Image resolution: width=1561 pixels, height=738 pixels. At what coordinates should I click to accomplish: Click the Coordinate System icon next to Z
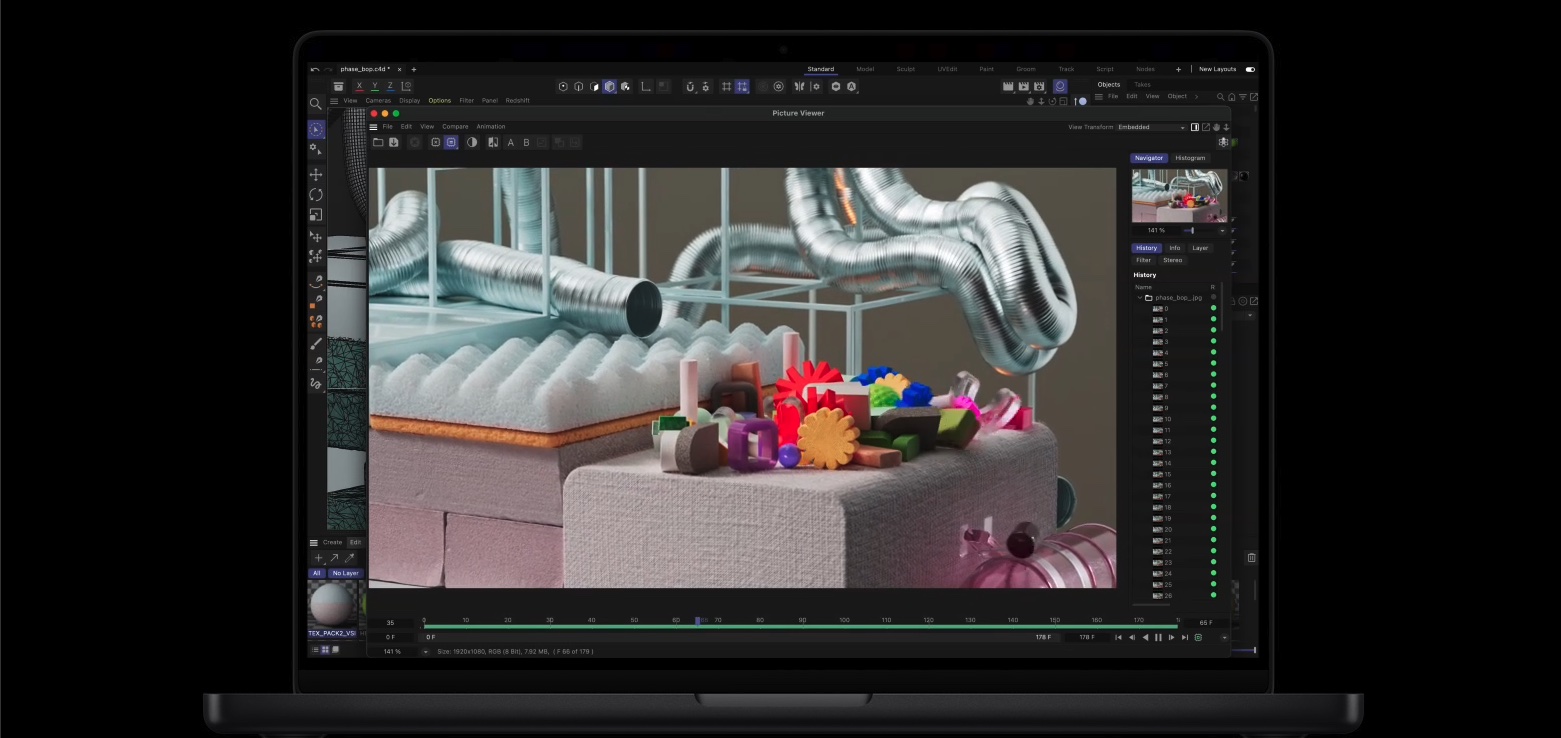(406, 87)
